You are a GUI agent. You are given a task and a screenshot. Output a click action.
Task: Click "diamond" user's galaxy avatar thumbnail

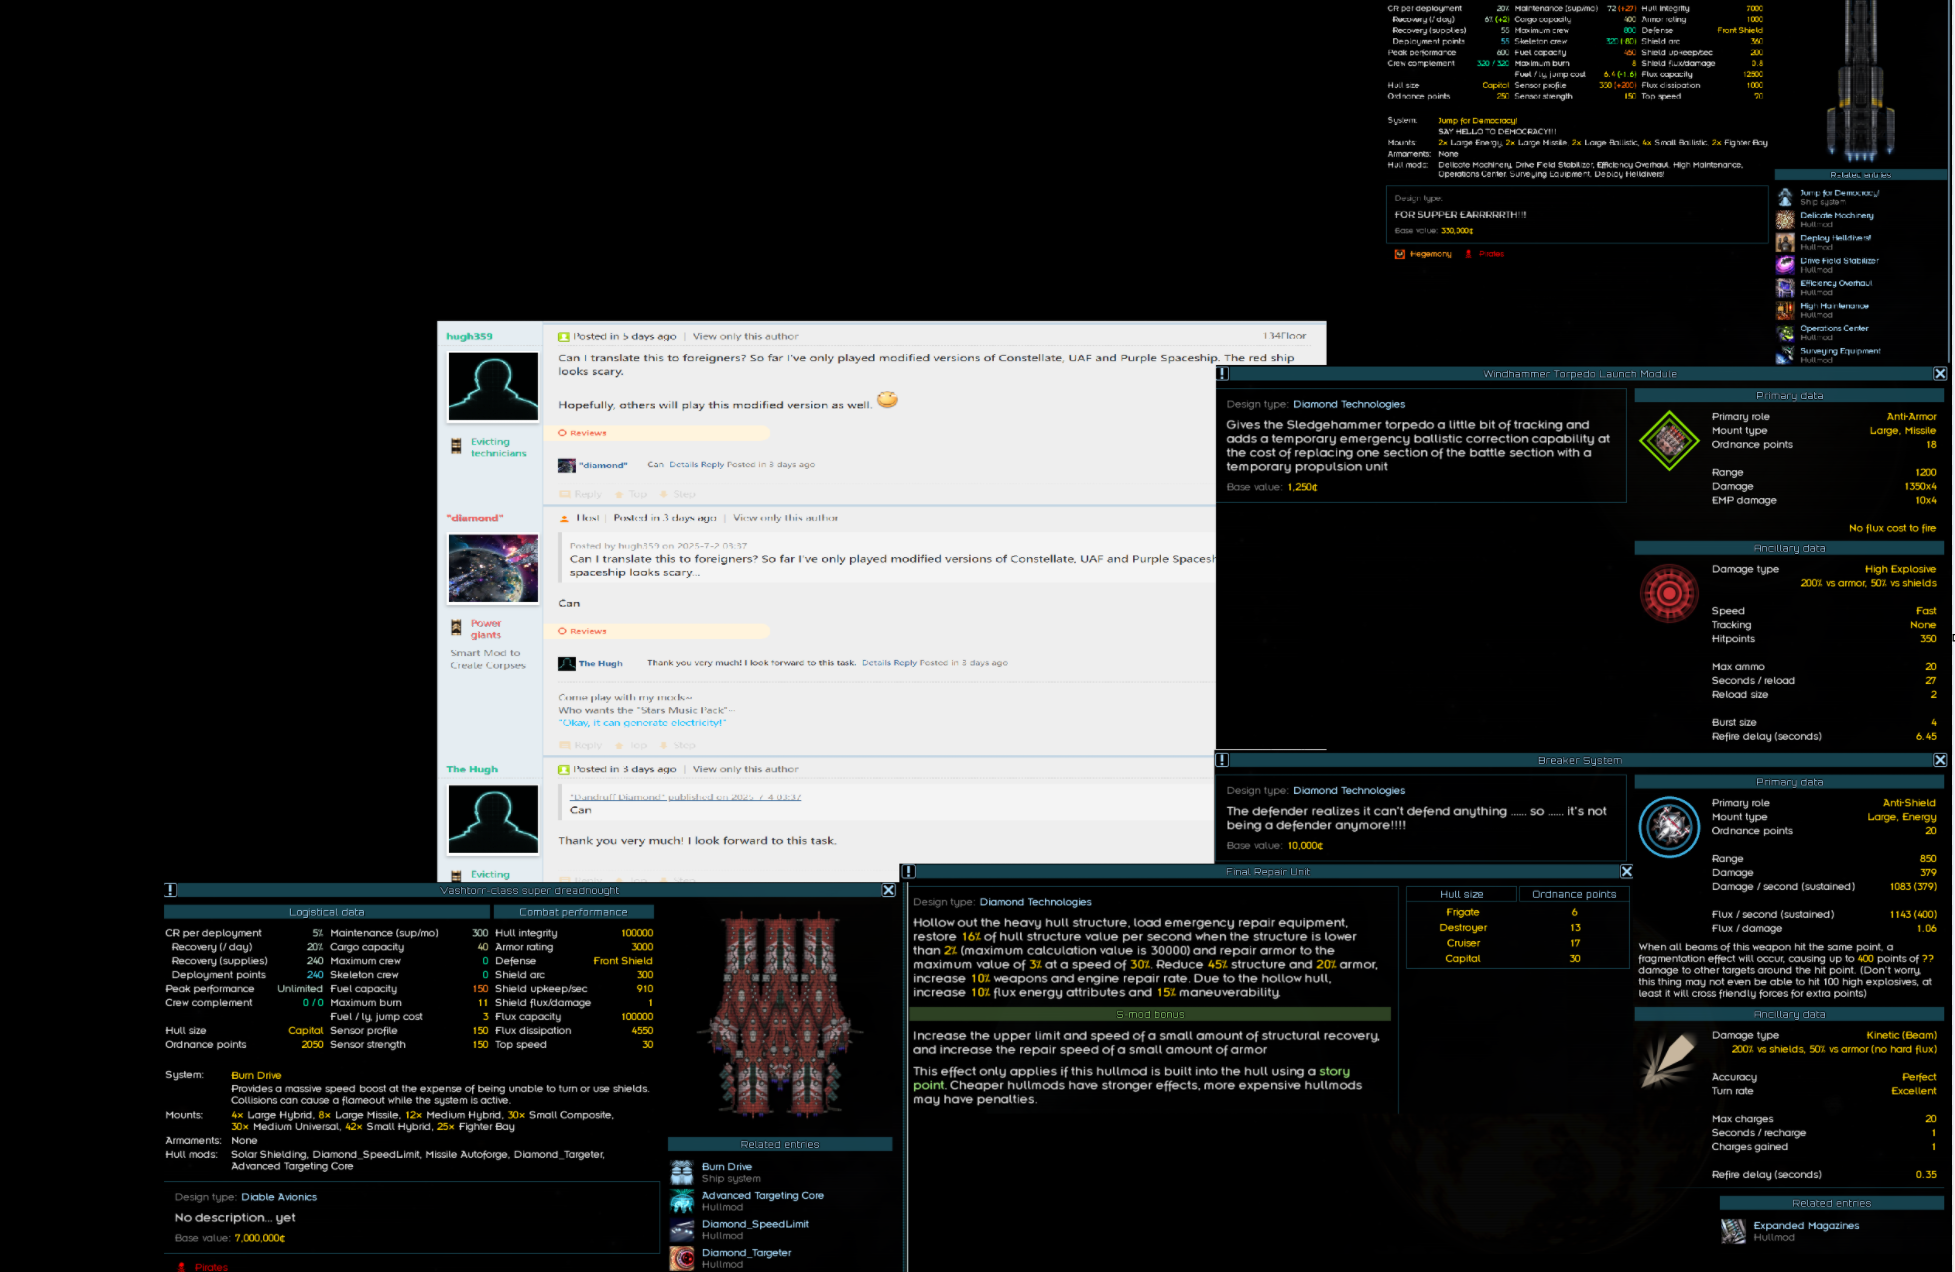493,568
